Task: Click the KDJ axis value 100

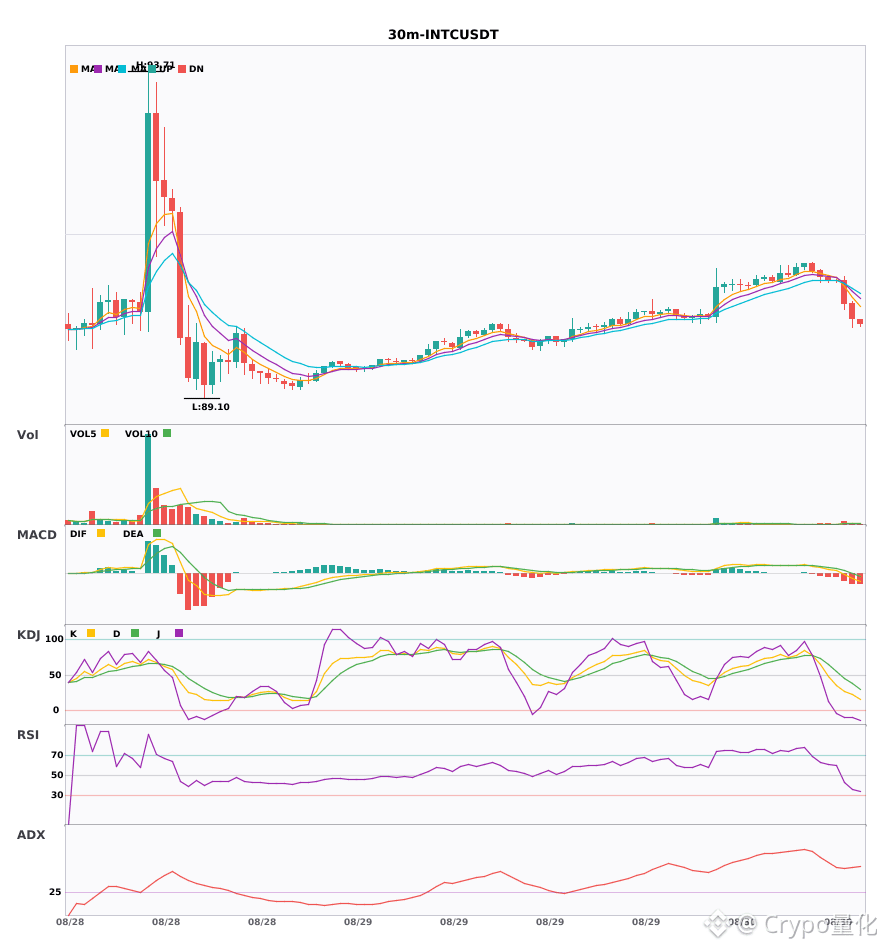Action: coord(54,639)
